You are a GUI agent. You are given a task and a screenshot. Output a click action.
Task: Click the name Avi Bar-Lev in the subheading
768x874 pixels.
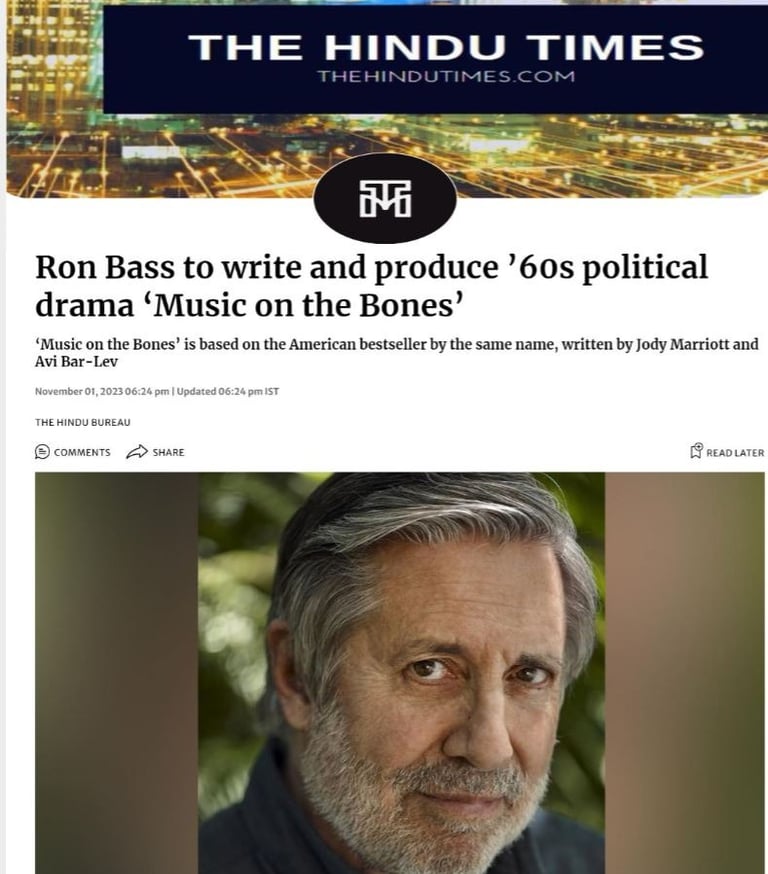click(76, 361)
